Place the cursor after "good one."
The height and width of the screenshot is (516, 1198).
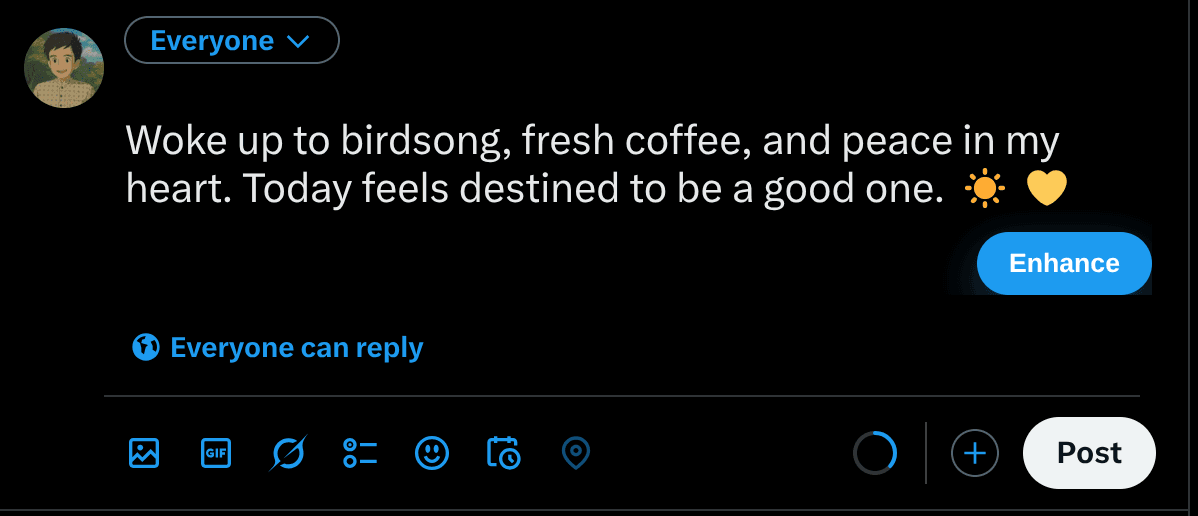pos(945,189)
